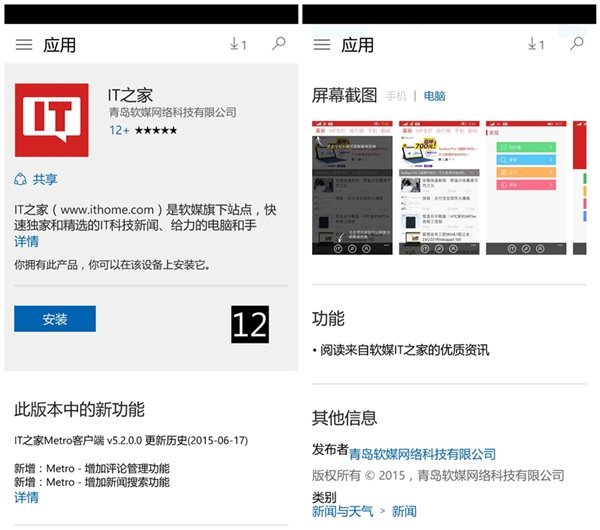Open third screenshot with colored buttons
Image resolution: width=600 pixels, height=530 pixels.
tap(526, 188)
